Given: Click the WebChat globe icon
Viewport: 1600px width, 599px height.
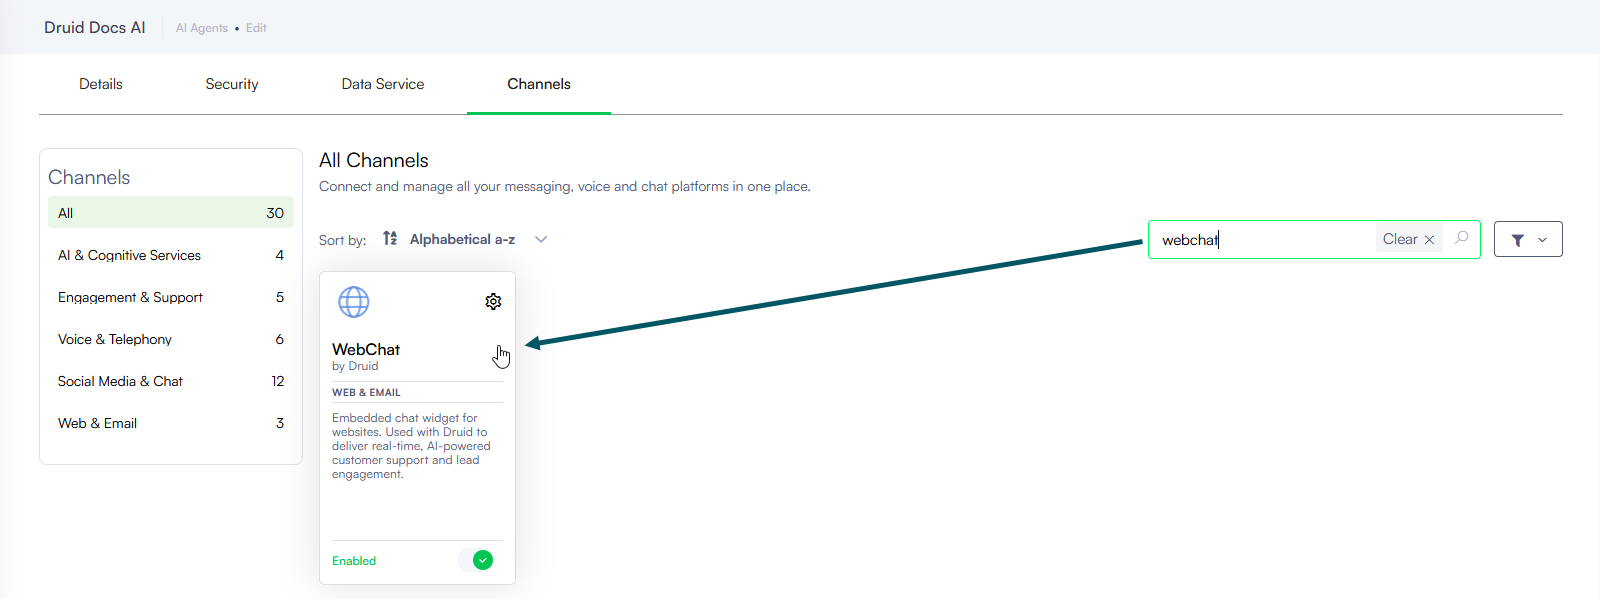Looking at the screenshot, I should tap(353, 302).
